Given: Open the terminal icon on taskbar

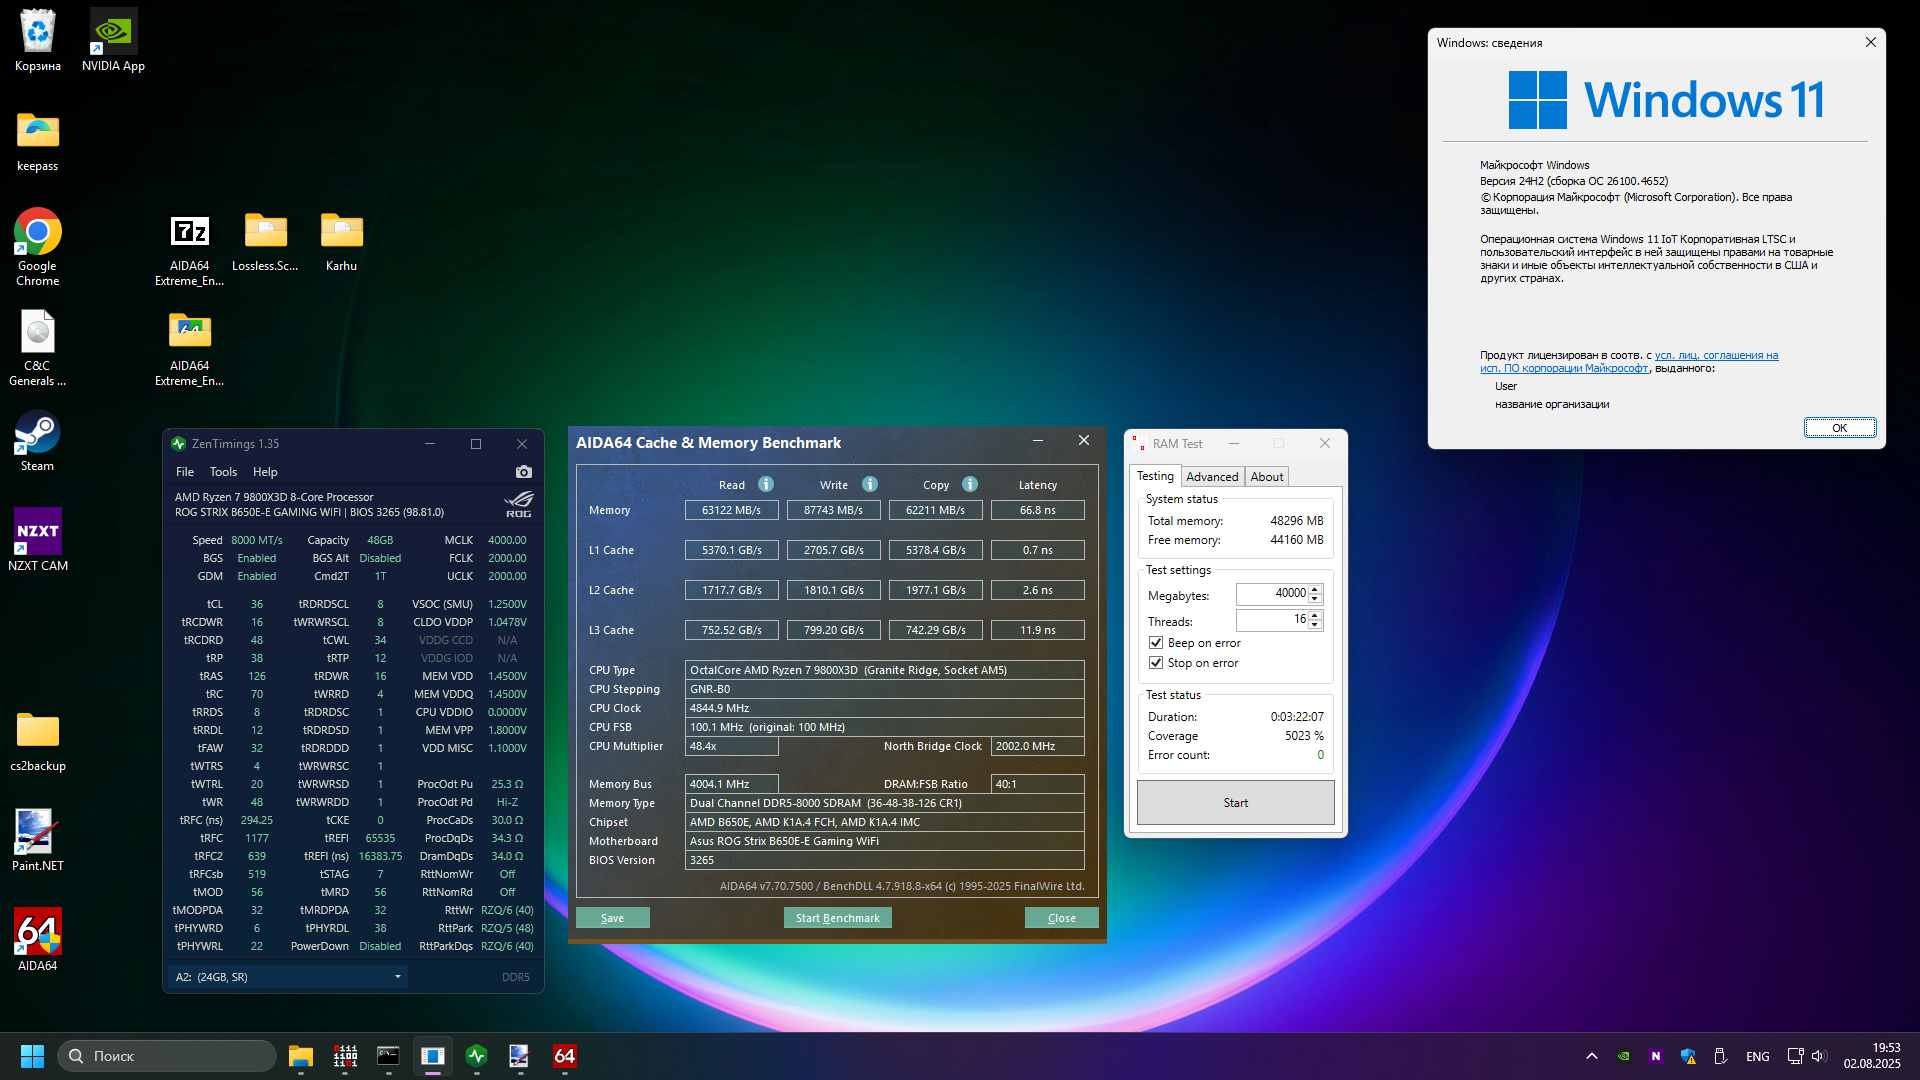Looking at the screenshot, I should pos(388,1056).
